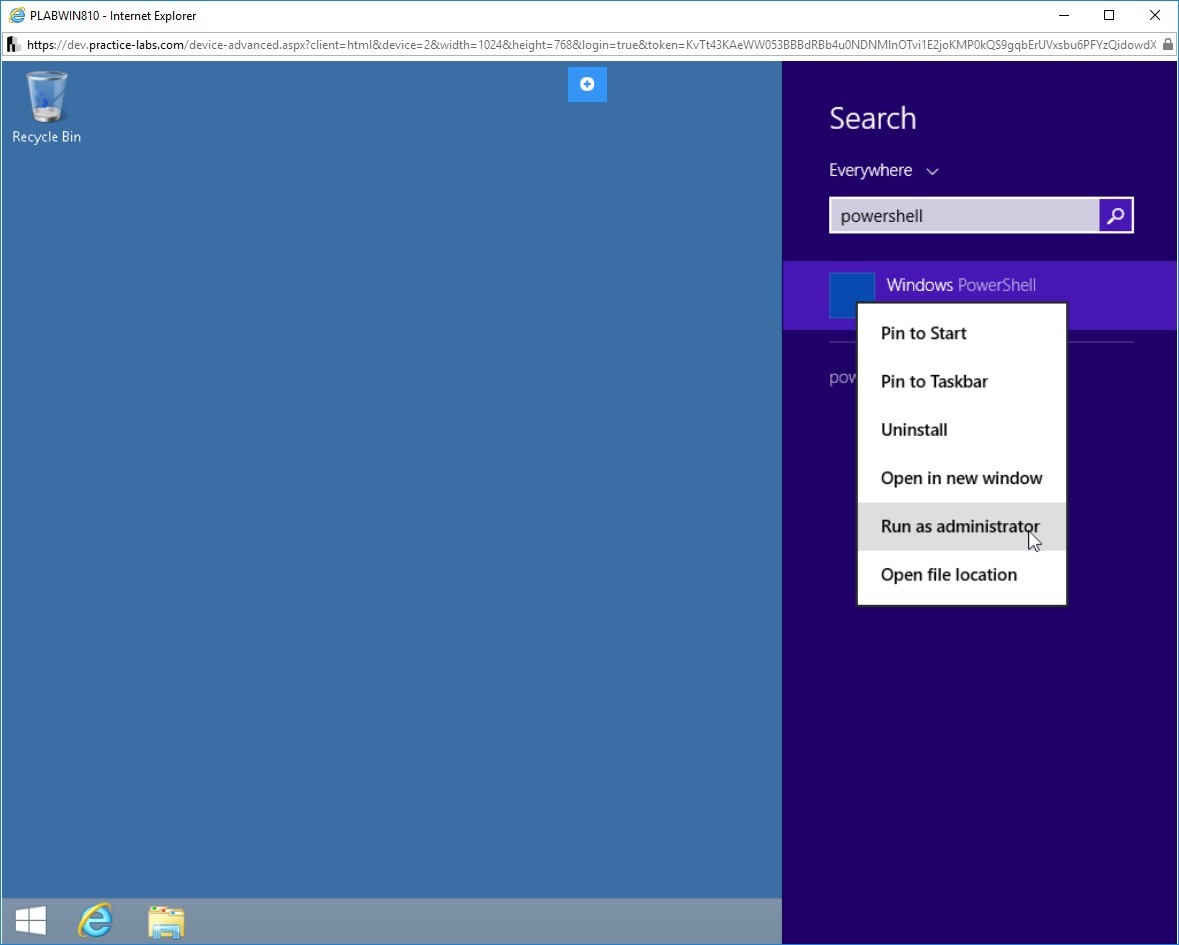
Task: Click the site favicon beside the URL
Action: pos(13,45)
